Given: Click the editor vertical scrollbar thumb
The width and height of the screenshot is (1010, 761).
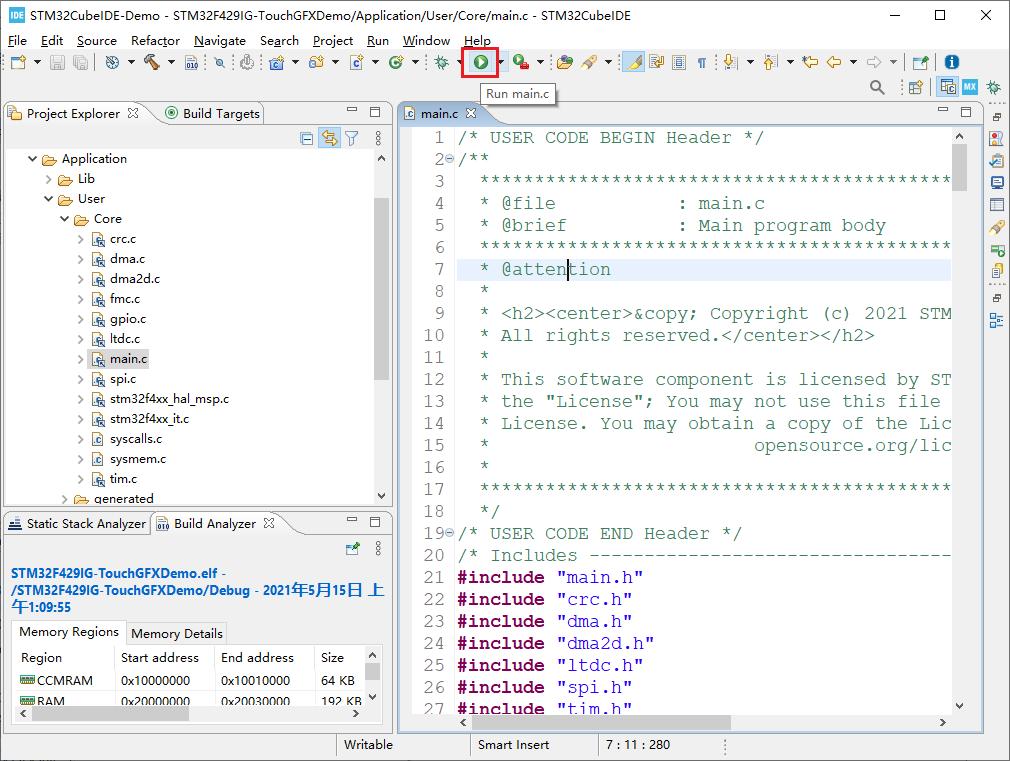Looking at the screenshot, I should (959, 167).
